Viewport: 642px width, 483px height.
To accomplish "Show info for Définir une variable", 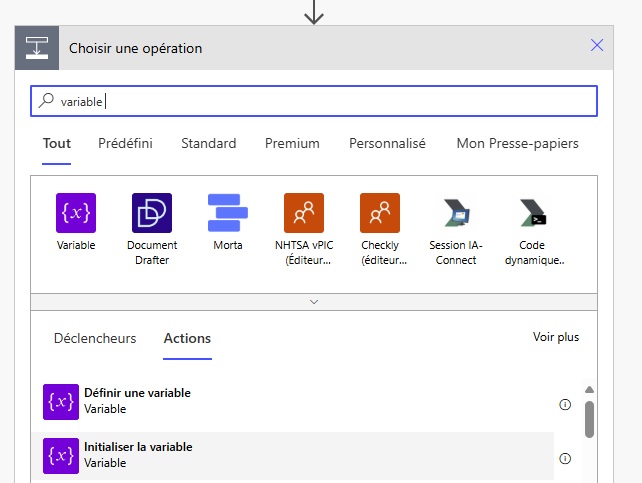I will tap(565, 405).
